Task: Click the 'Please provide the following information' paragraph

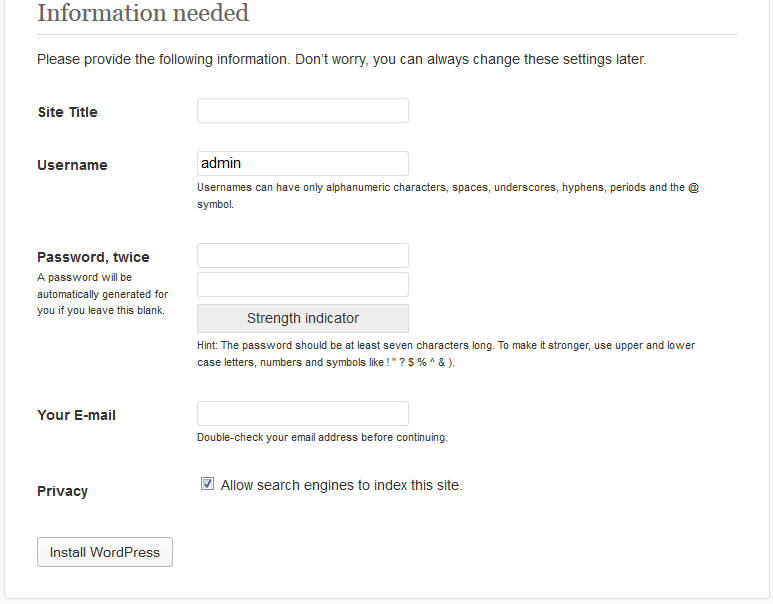Action: (x=341, y=59)
